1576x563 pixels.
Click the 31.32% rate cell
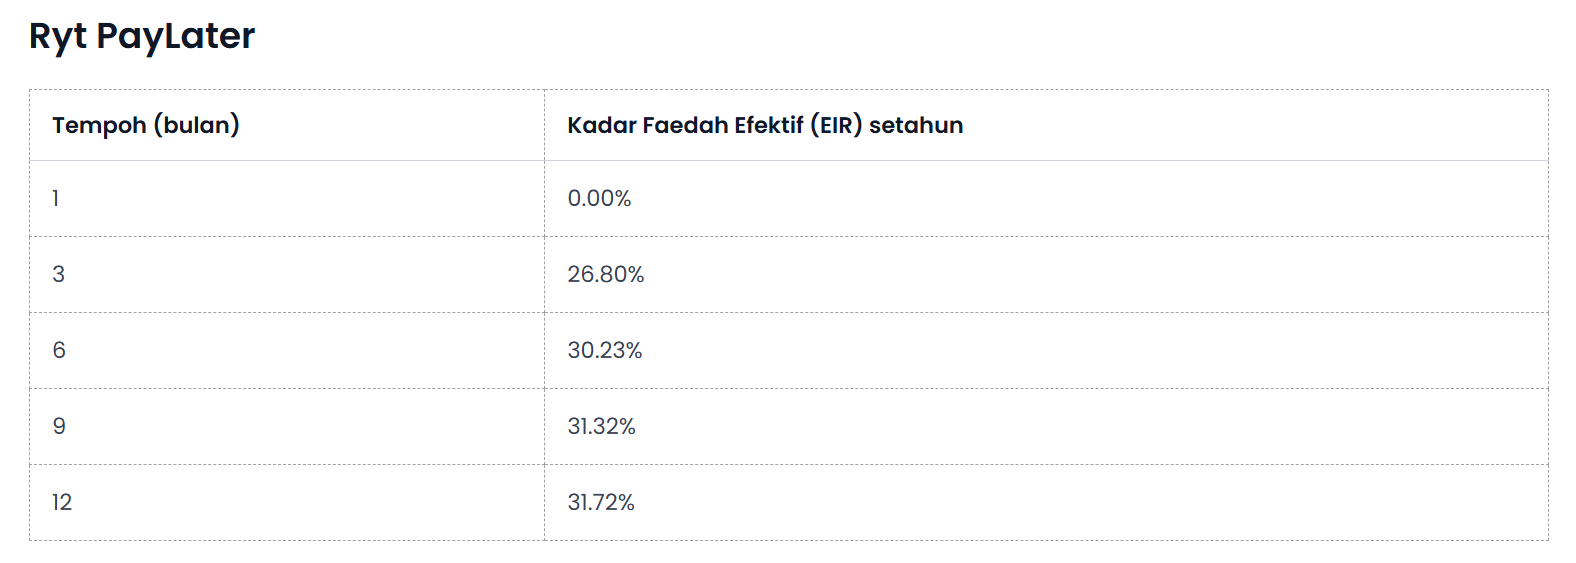coord(1046,426)
